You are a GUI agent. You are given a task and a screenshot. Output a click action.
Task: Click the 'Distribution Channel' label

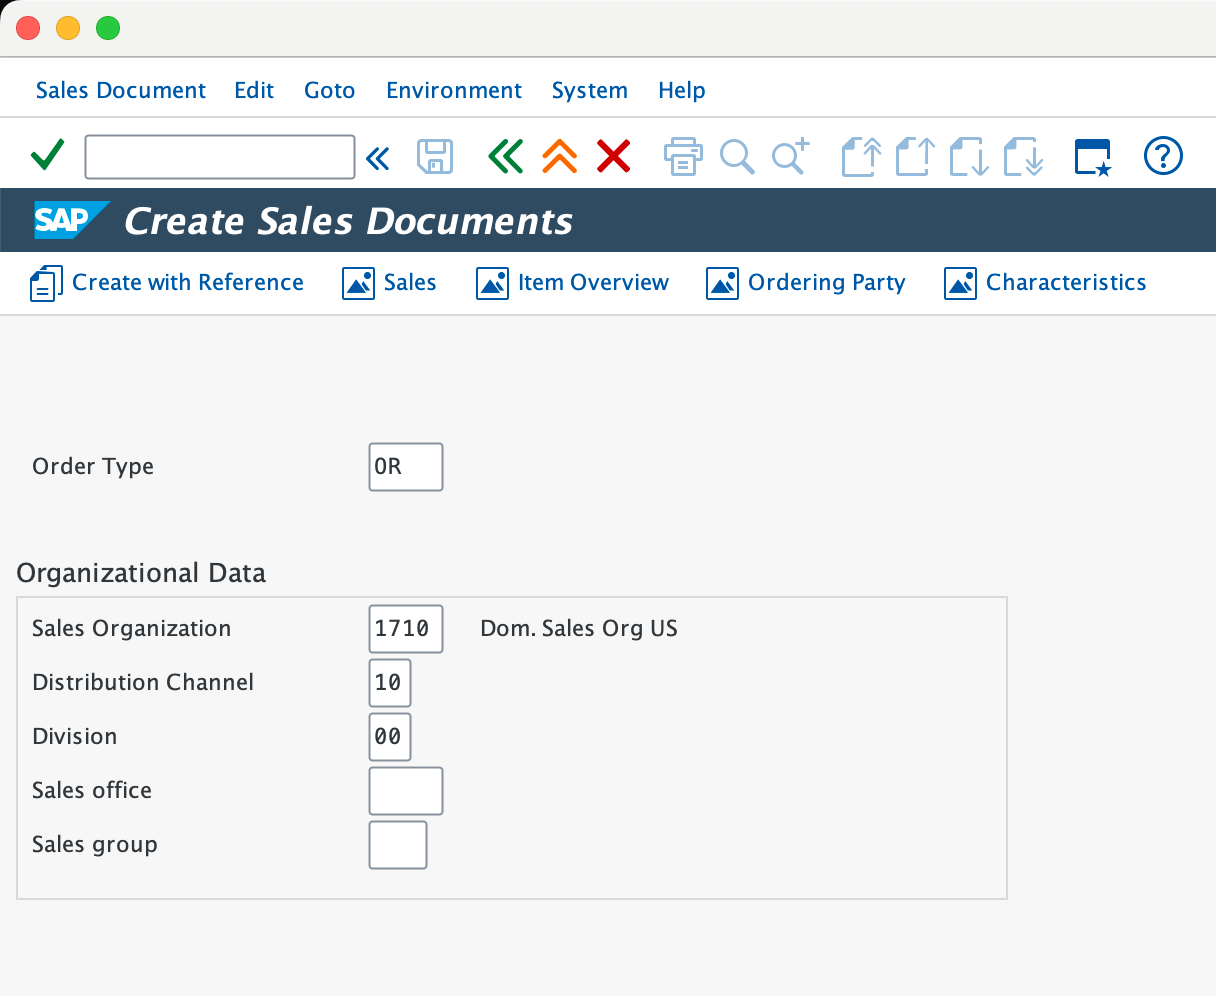(x=143, y=683)
